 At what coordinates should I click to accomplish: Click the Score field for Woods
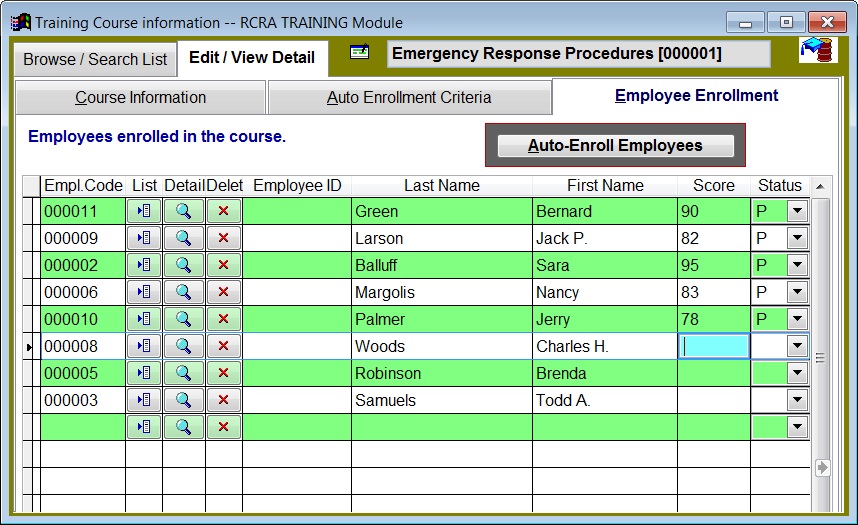point(714,346)
